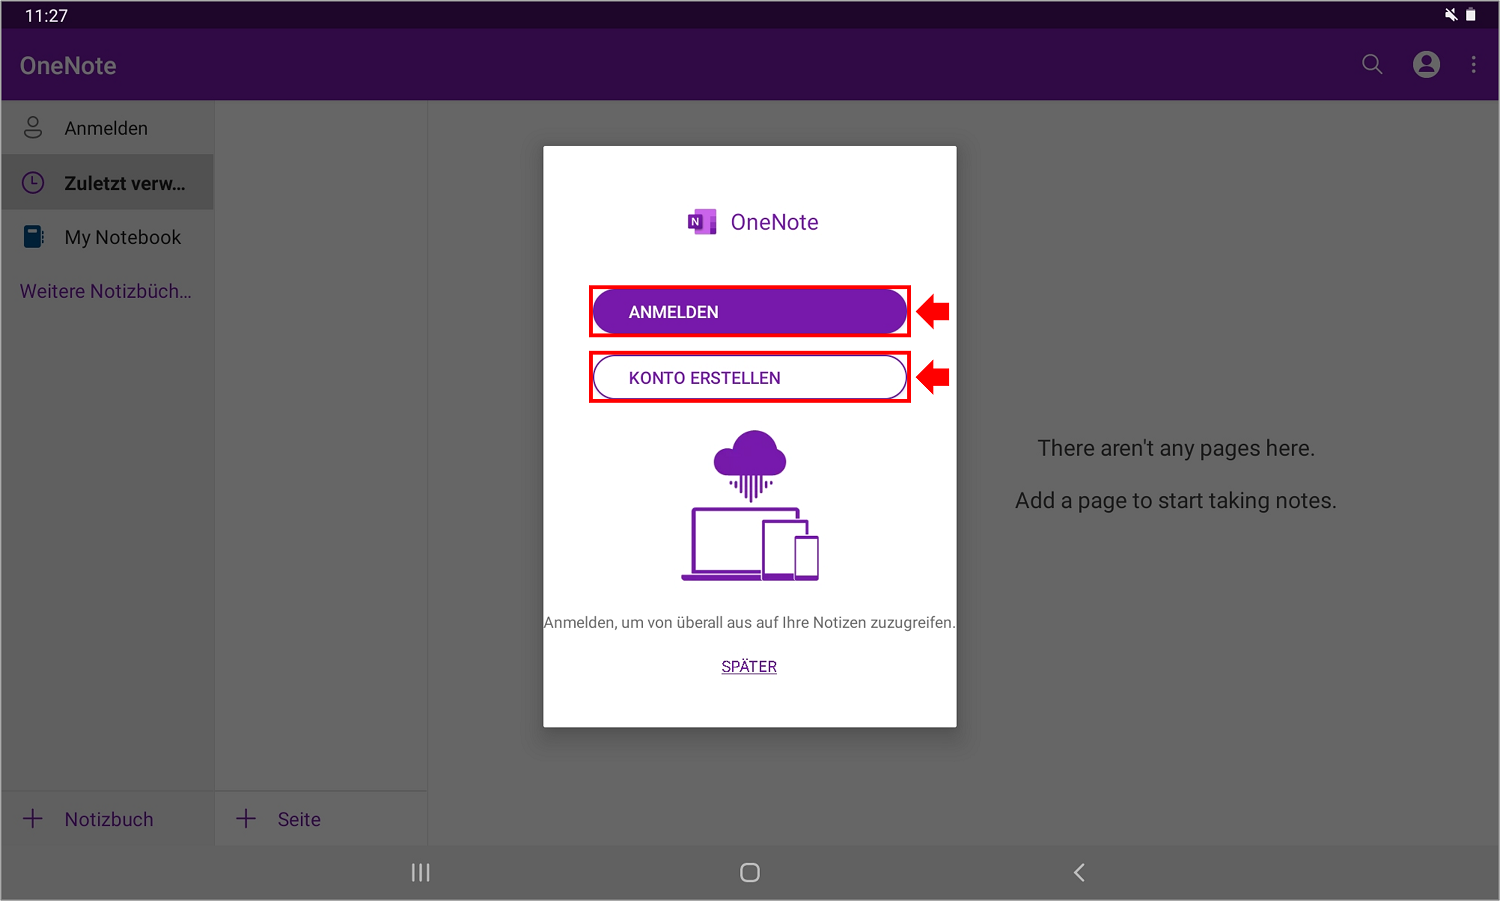Click 'There aren't any pages here.' text
This screenshot has height=901, width=1500.
pyautogui.click(x=1176, y=448)
